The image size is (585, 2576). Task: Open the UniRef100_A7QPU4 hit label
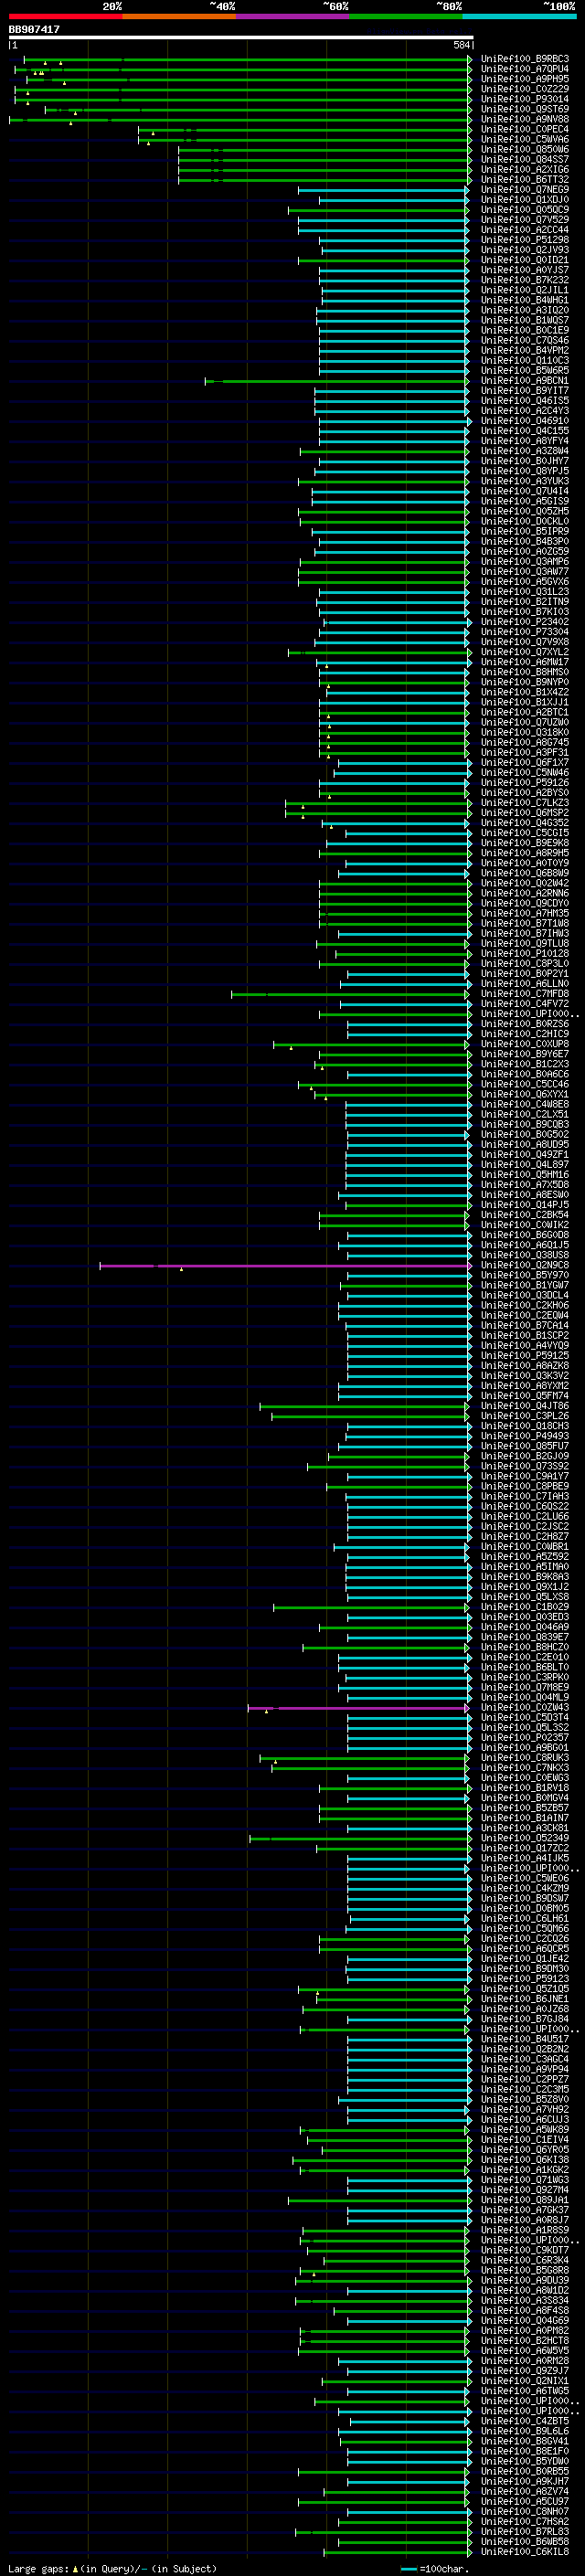[x=525, y=69]
